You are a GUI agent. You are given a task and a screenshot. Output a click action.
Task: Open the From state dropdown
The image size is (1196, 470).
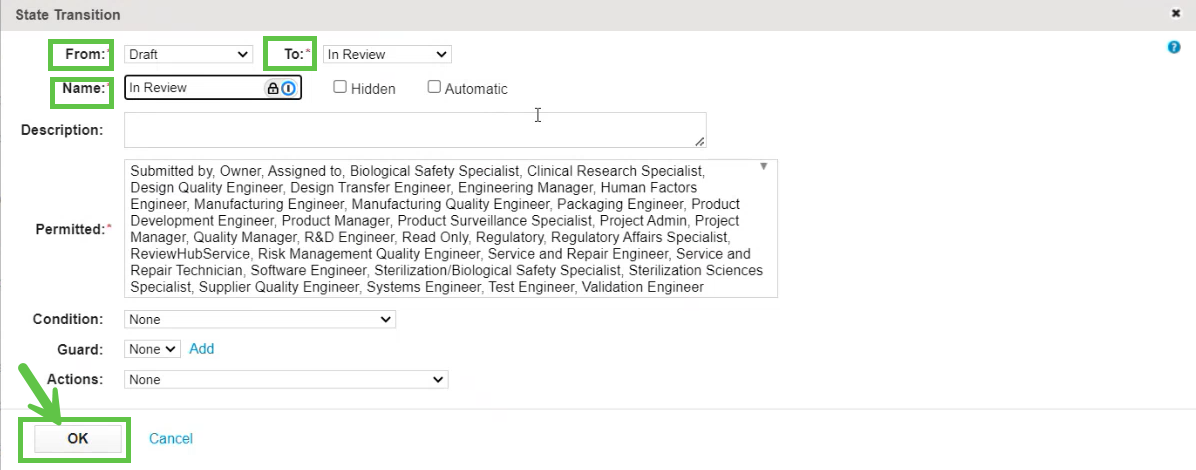(x=188, y=54)
